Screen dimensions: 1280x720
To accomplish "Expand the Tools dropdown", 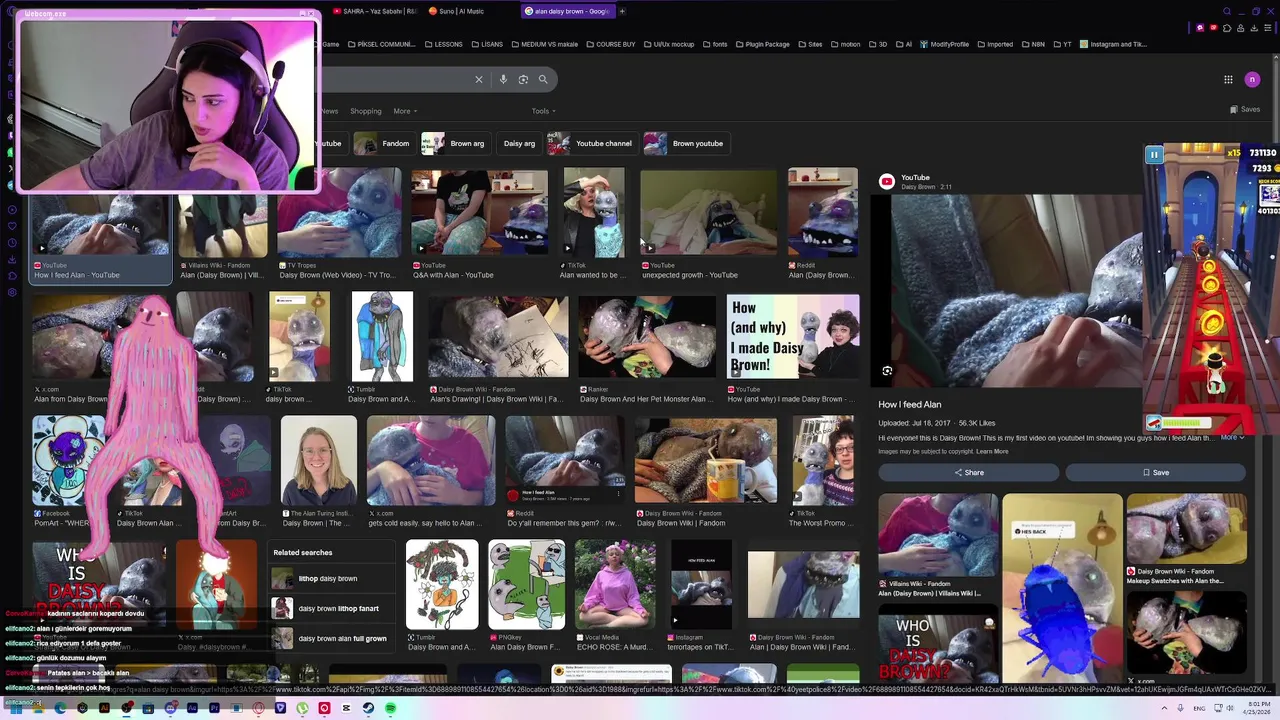I will (543, 111).
